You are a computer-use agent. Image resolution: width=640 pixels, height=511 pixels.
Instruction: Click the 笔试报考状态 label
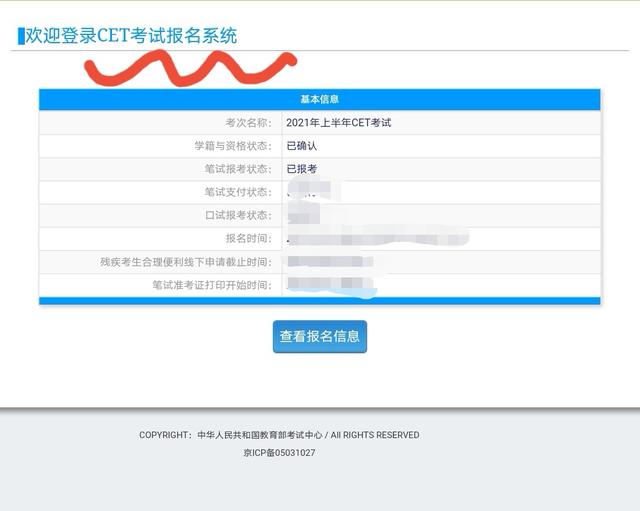point(237,169)
